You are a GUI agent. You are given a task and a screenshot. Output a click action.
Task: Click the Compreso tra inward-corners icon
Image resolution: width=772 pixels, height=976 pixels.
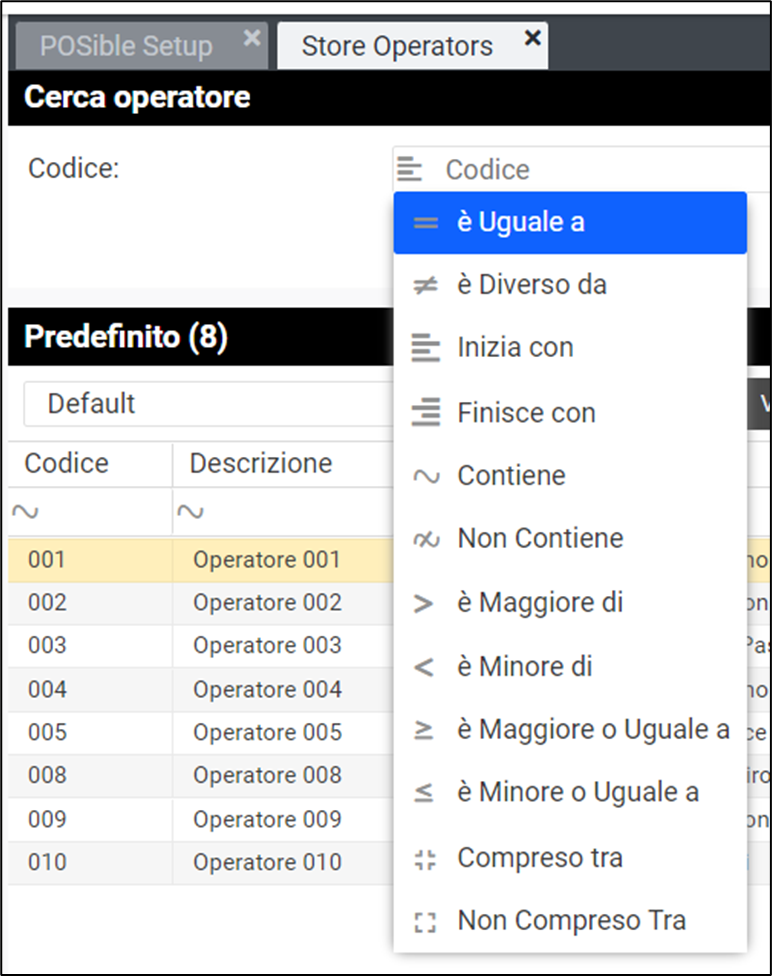click(426, 858)
